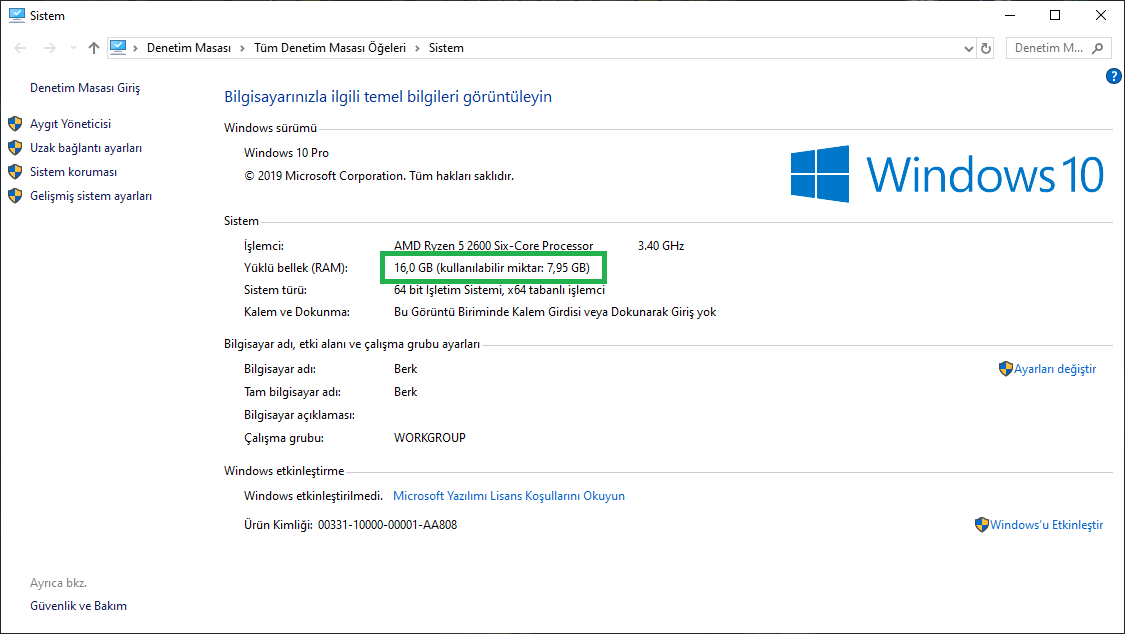Click the WORKGROUP value

click(430, 437)
